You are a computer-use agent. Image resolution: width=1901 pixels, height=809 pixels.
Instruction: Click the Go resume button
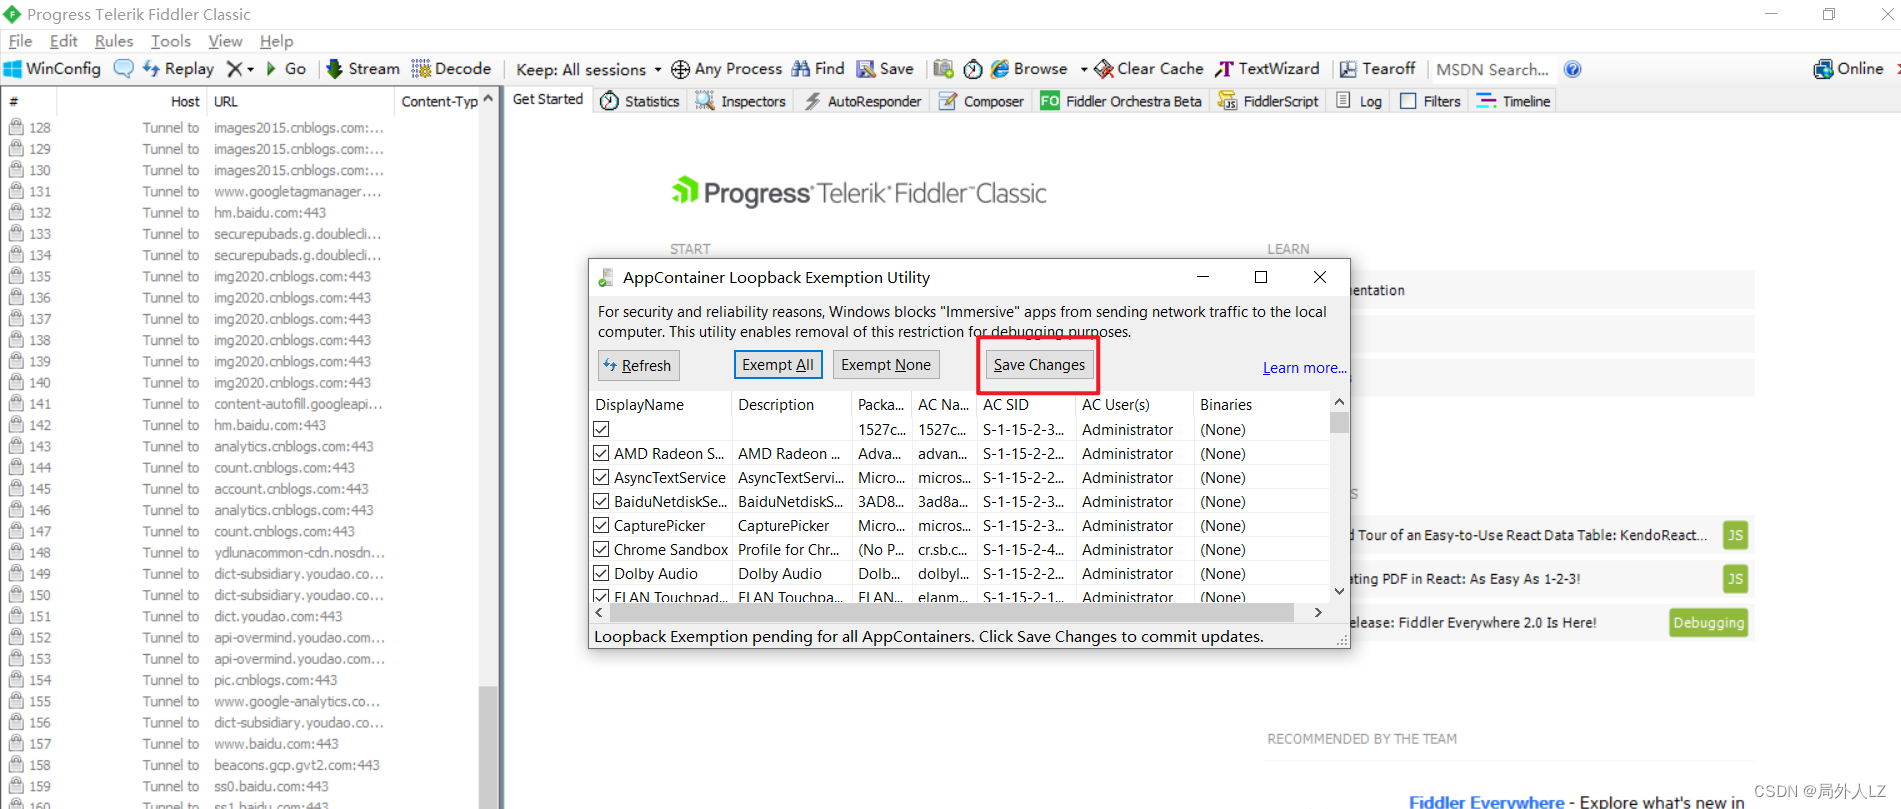click(x=285, y=69)
